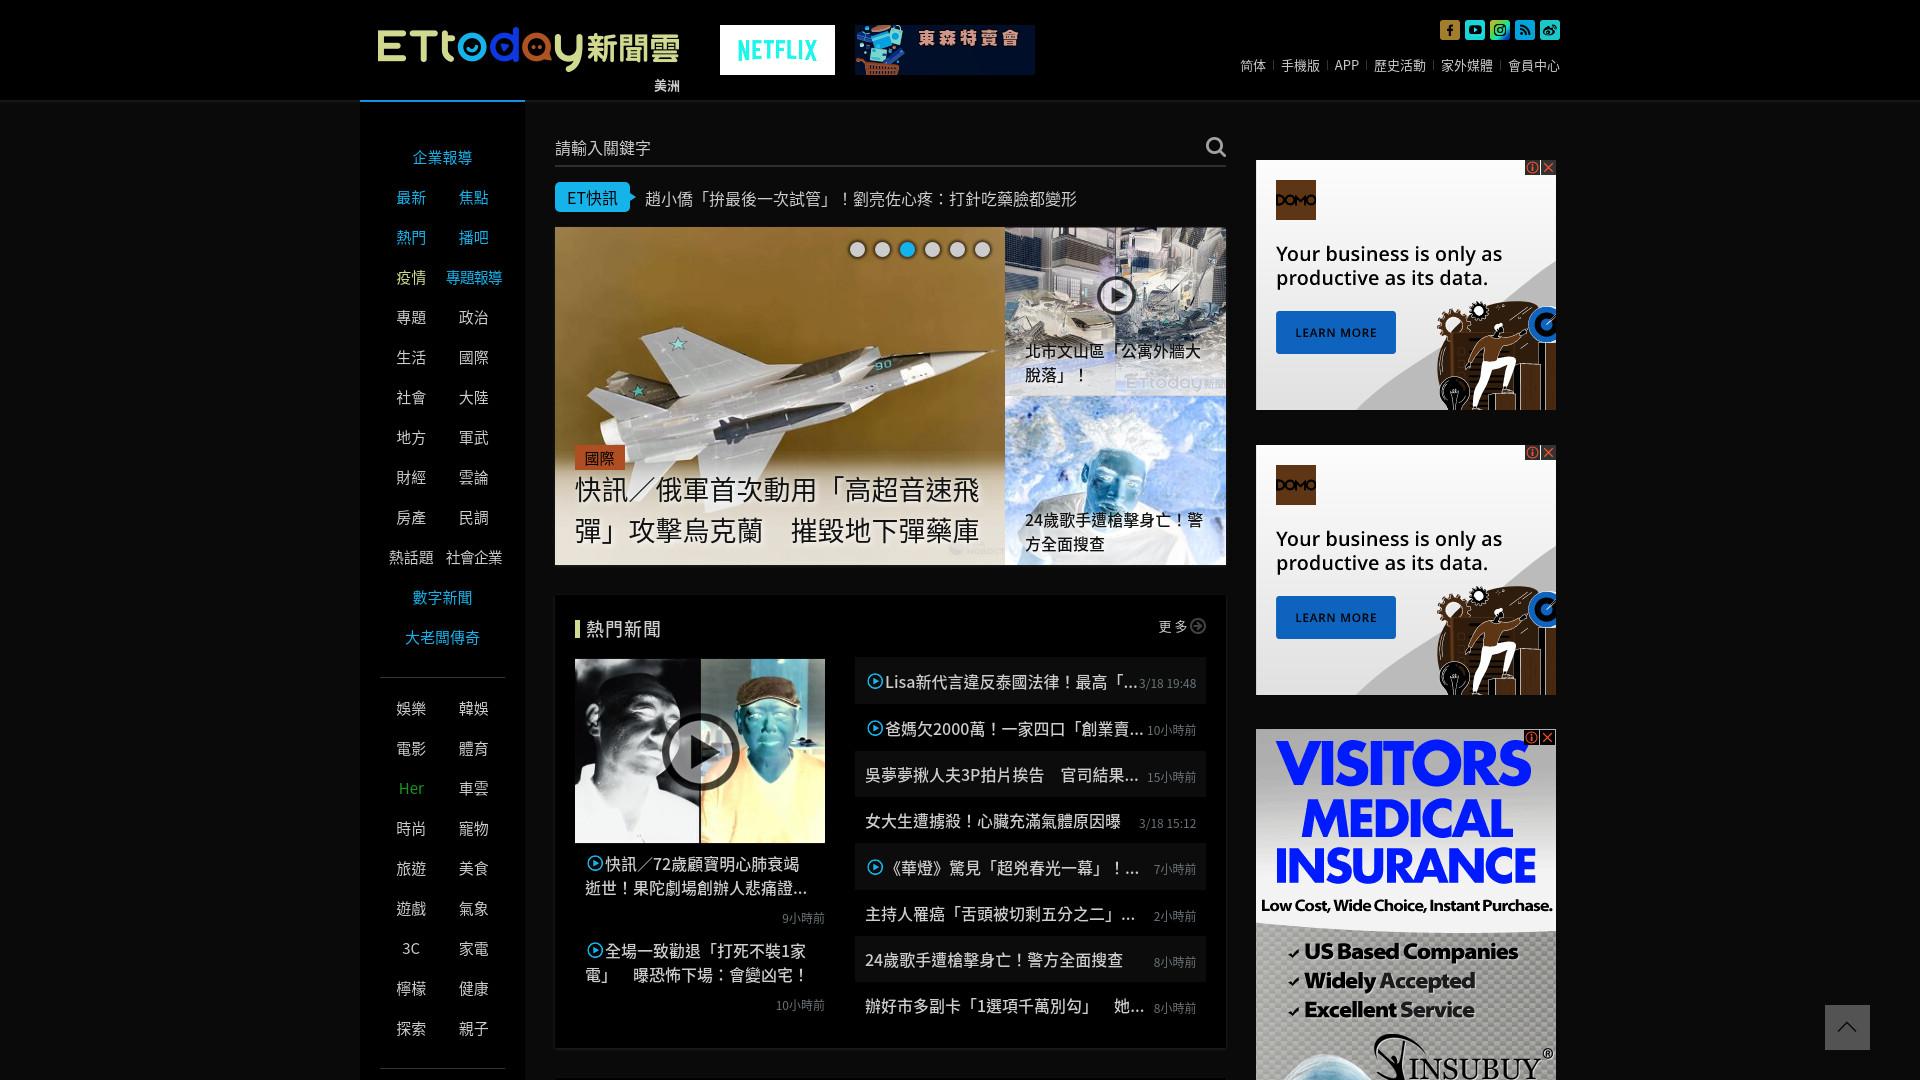
Task: Click the 更多 arrow icon in 熱門新聞
Action: click(x=1198, y=626)
